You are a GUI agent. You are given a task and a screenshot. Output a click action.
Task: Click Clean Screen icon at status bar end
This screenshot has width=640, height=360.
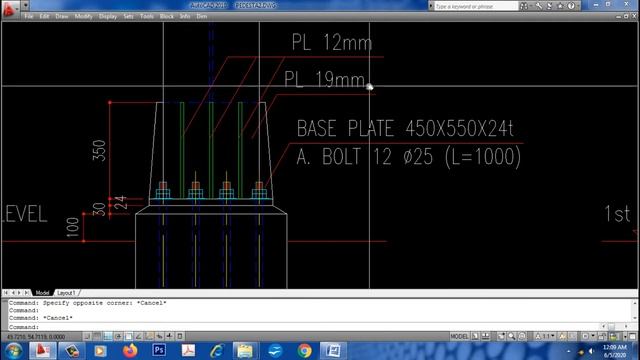tap(632, 336)
